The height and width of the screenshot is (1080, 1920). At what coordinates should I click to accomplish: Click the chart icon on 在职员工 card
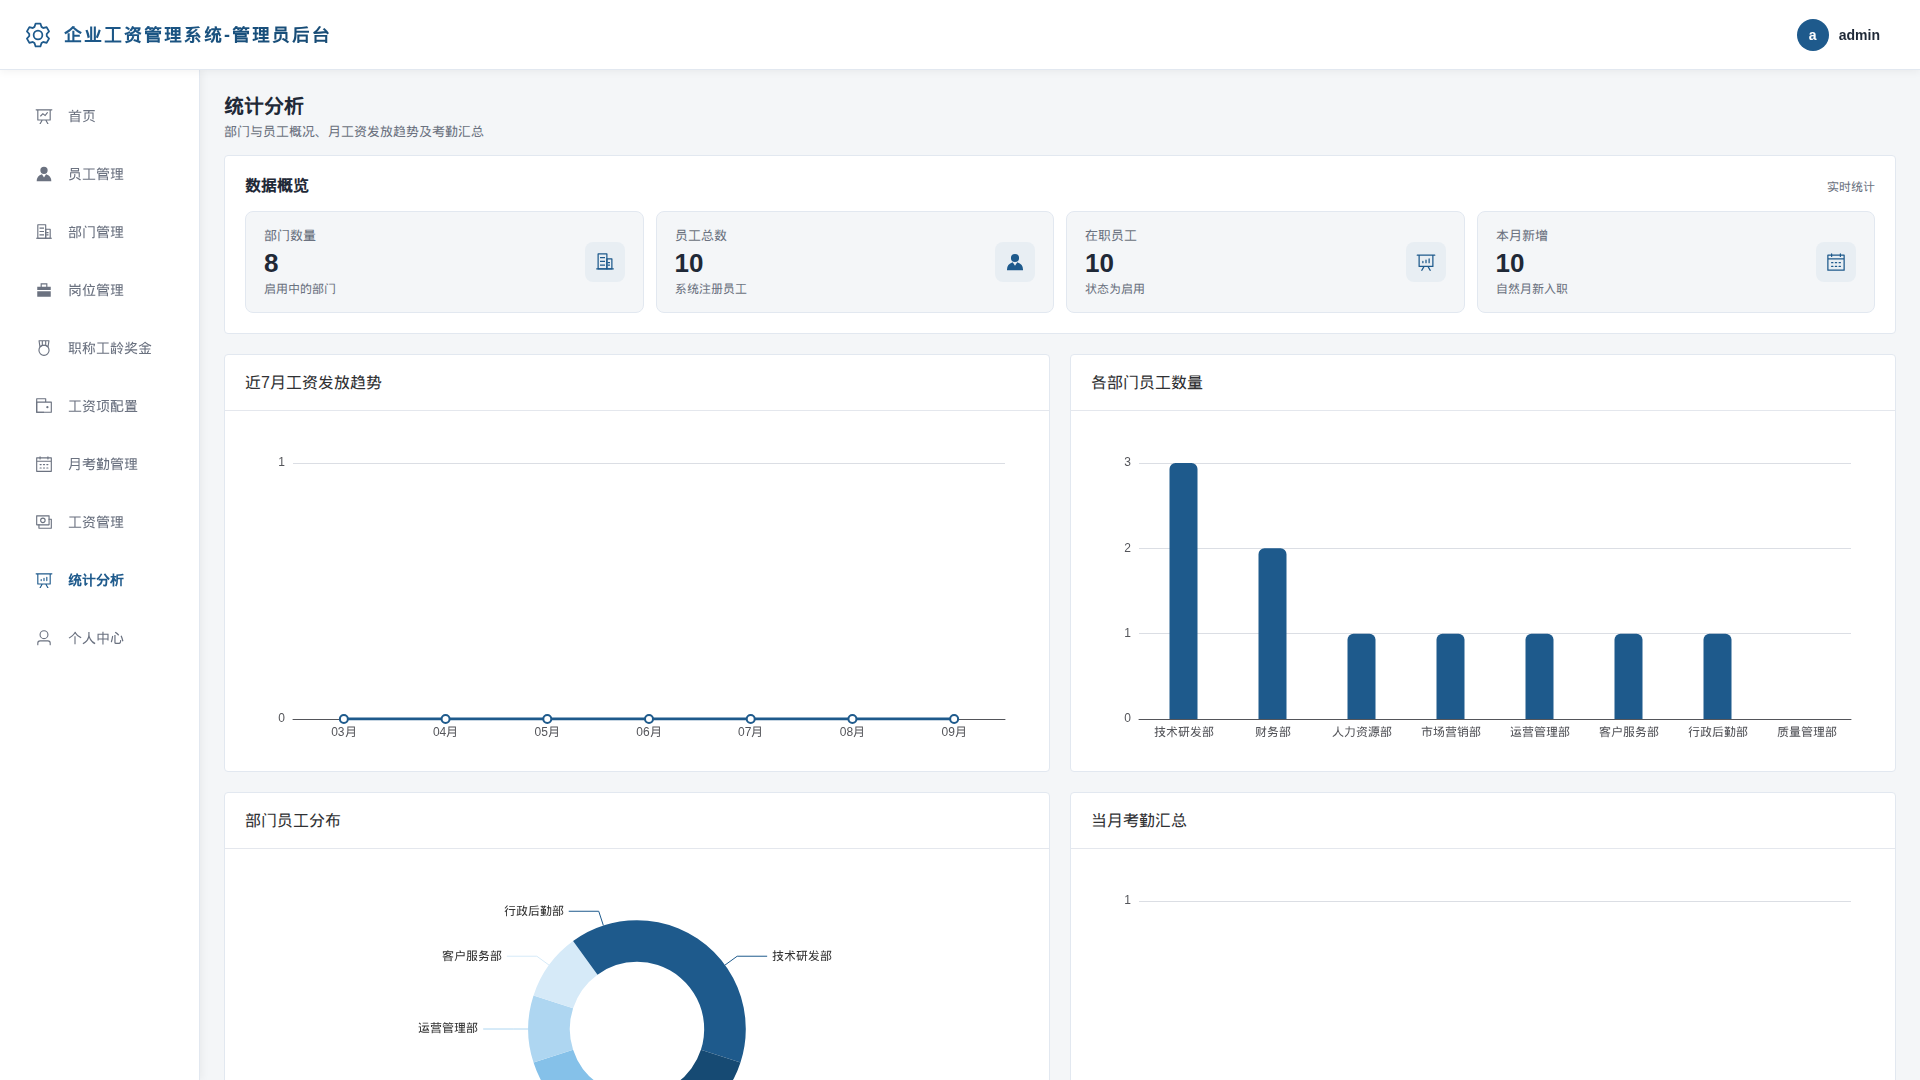coord(1426,262)
